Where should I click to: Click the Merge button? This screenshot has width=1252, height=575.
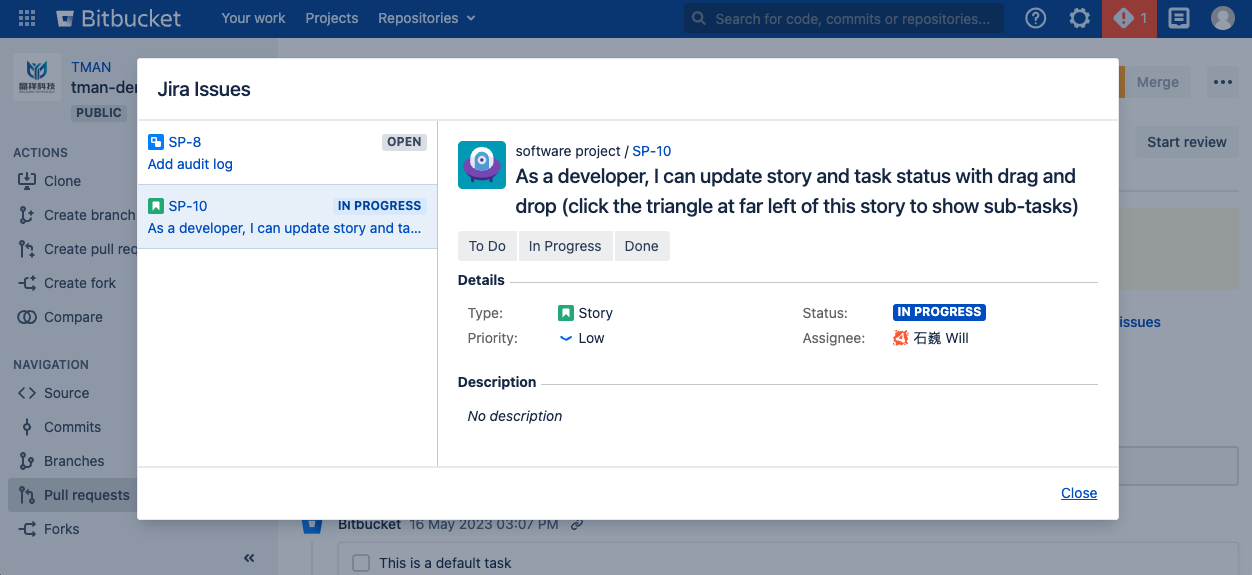pyautogui.click(x=1158, y=82)
